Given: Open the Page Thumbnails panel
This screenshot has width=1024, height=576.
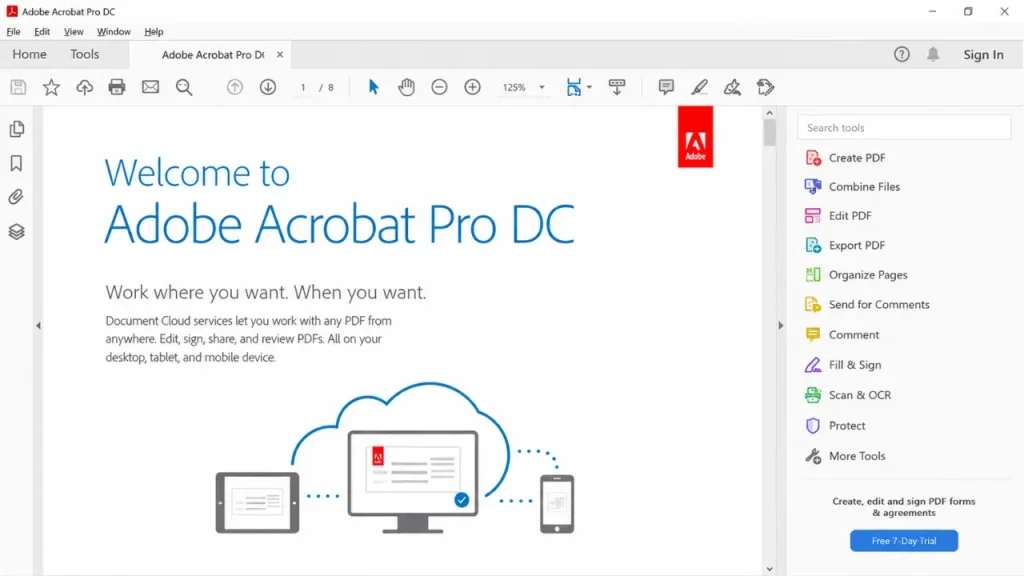Looking at the screenshot, I should point(17,129).
